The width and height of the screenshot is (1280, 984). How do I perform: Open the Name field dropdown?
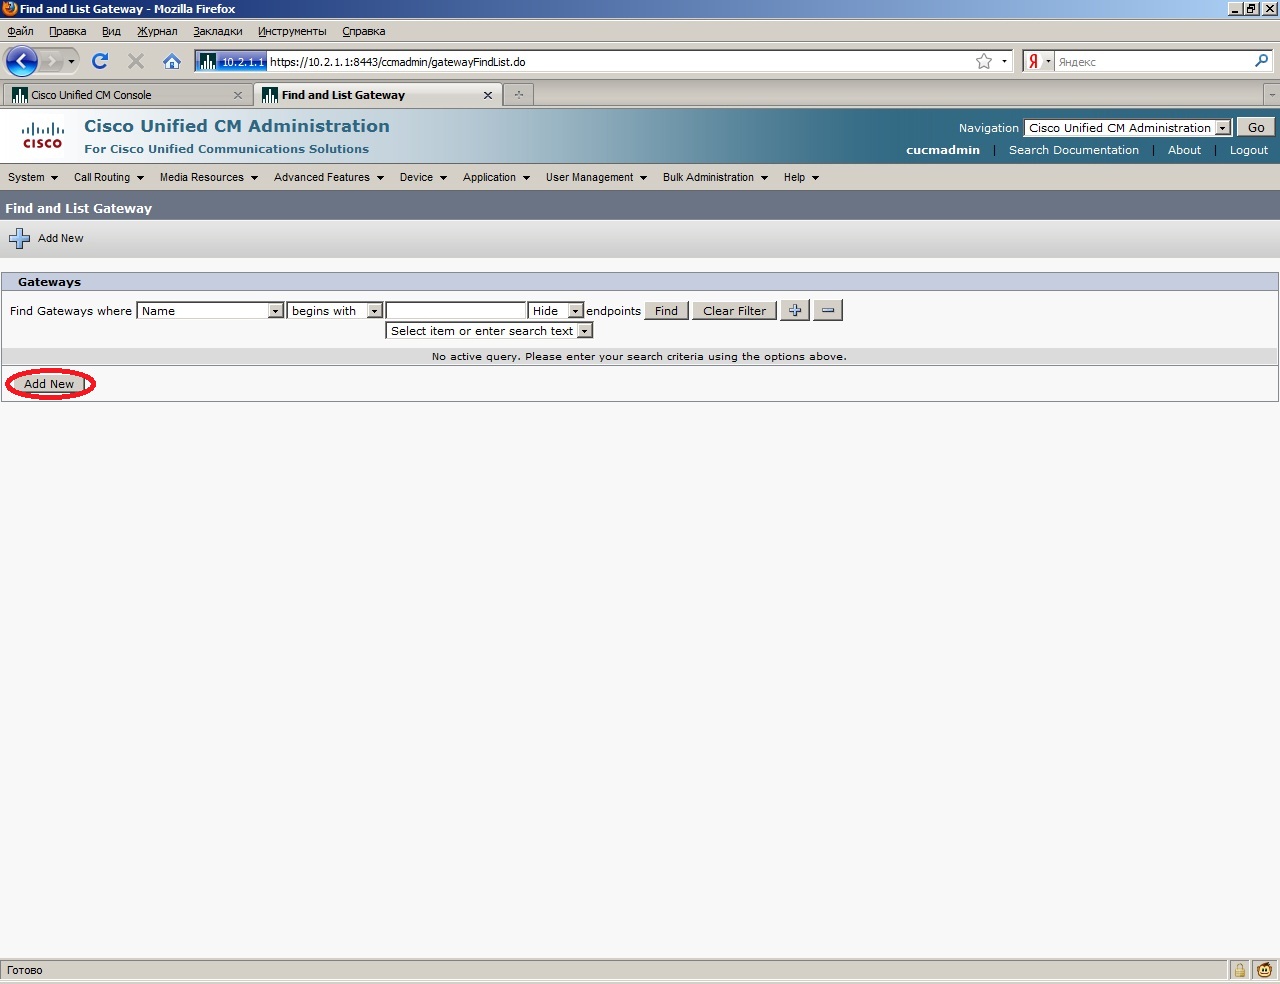(x=210, y=311)
